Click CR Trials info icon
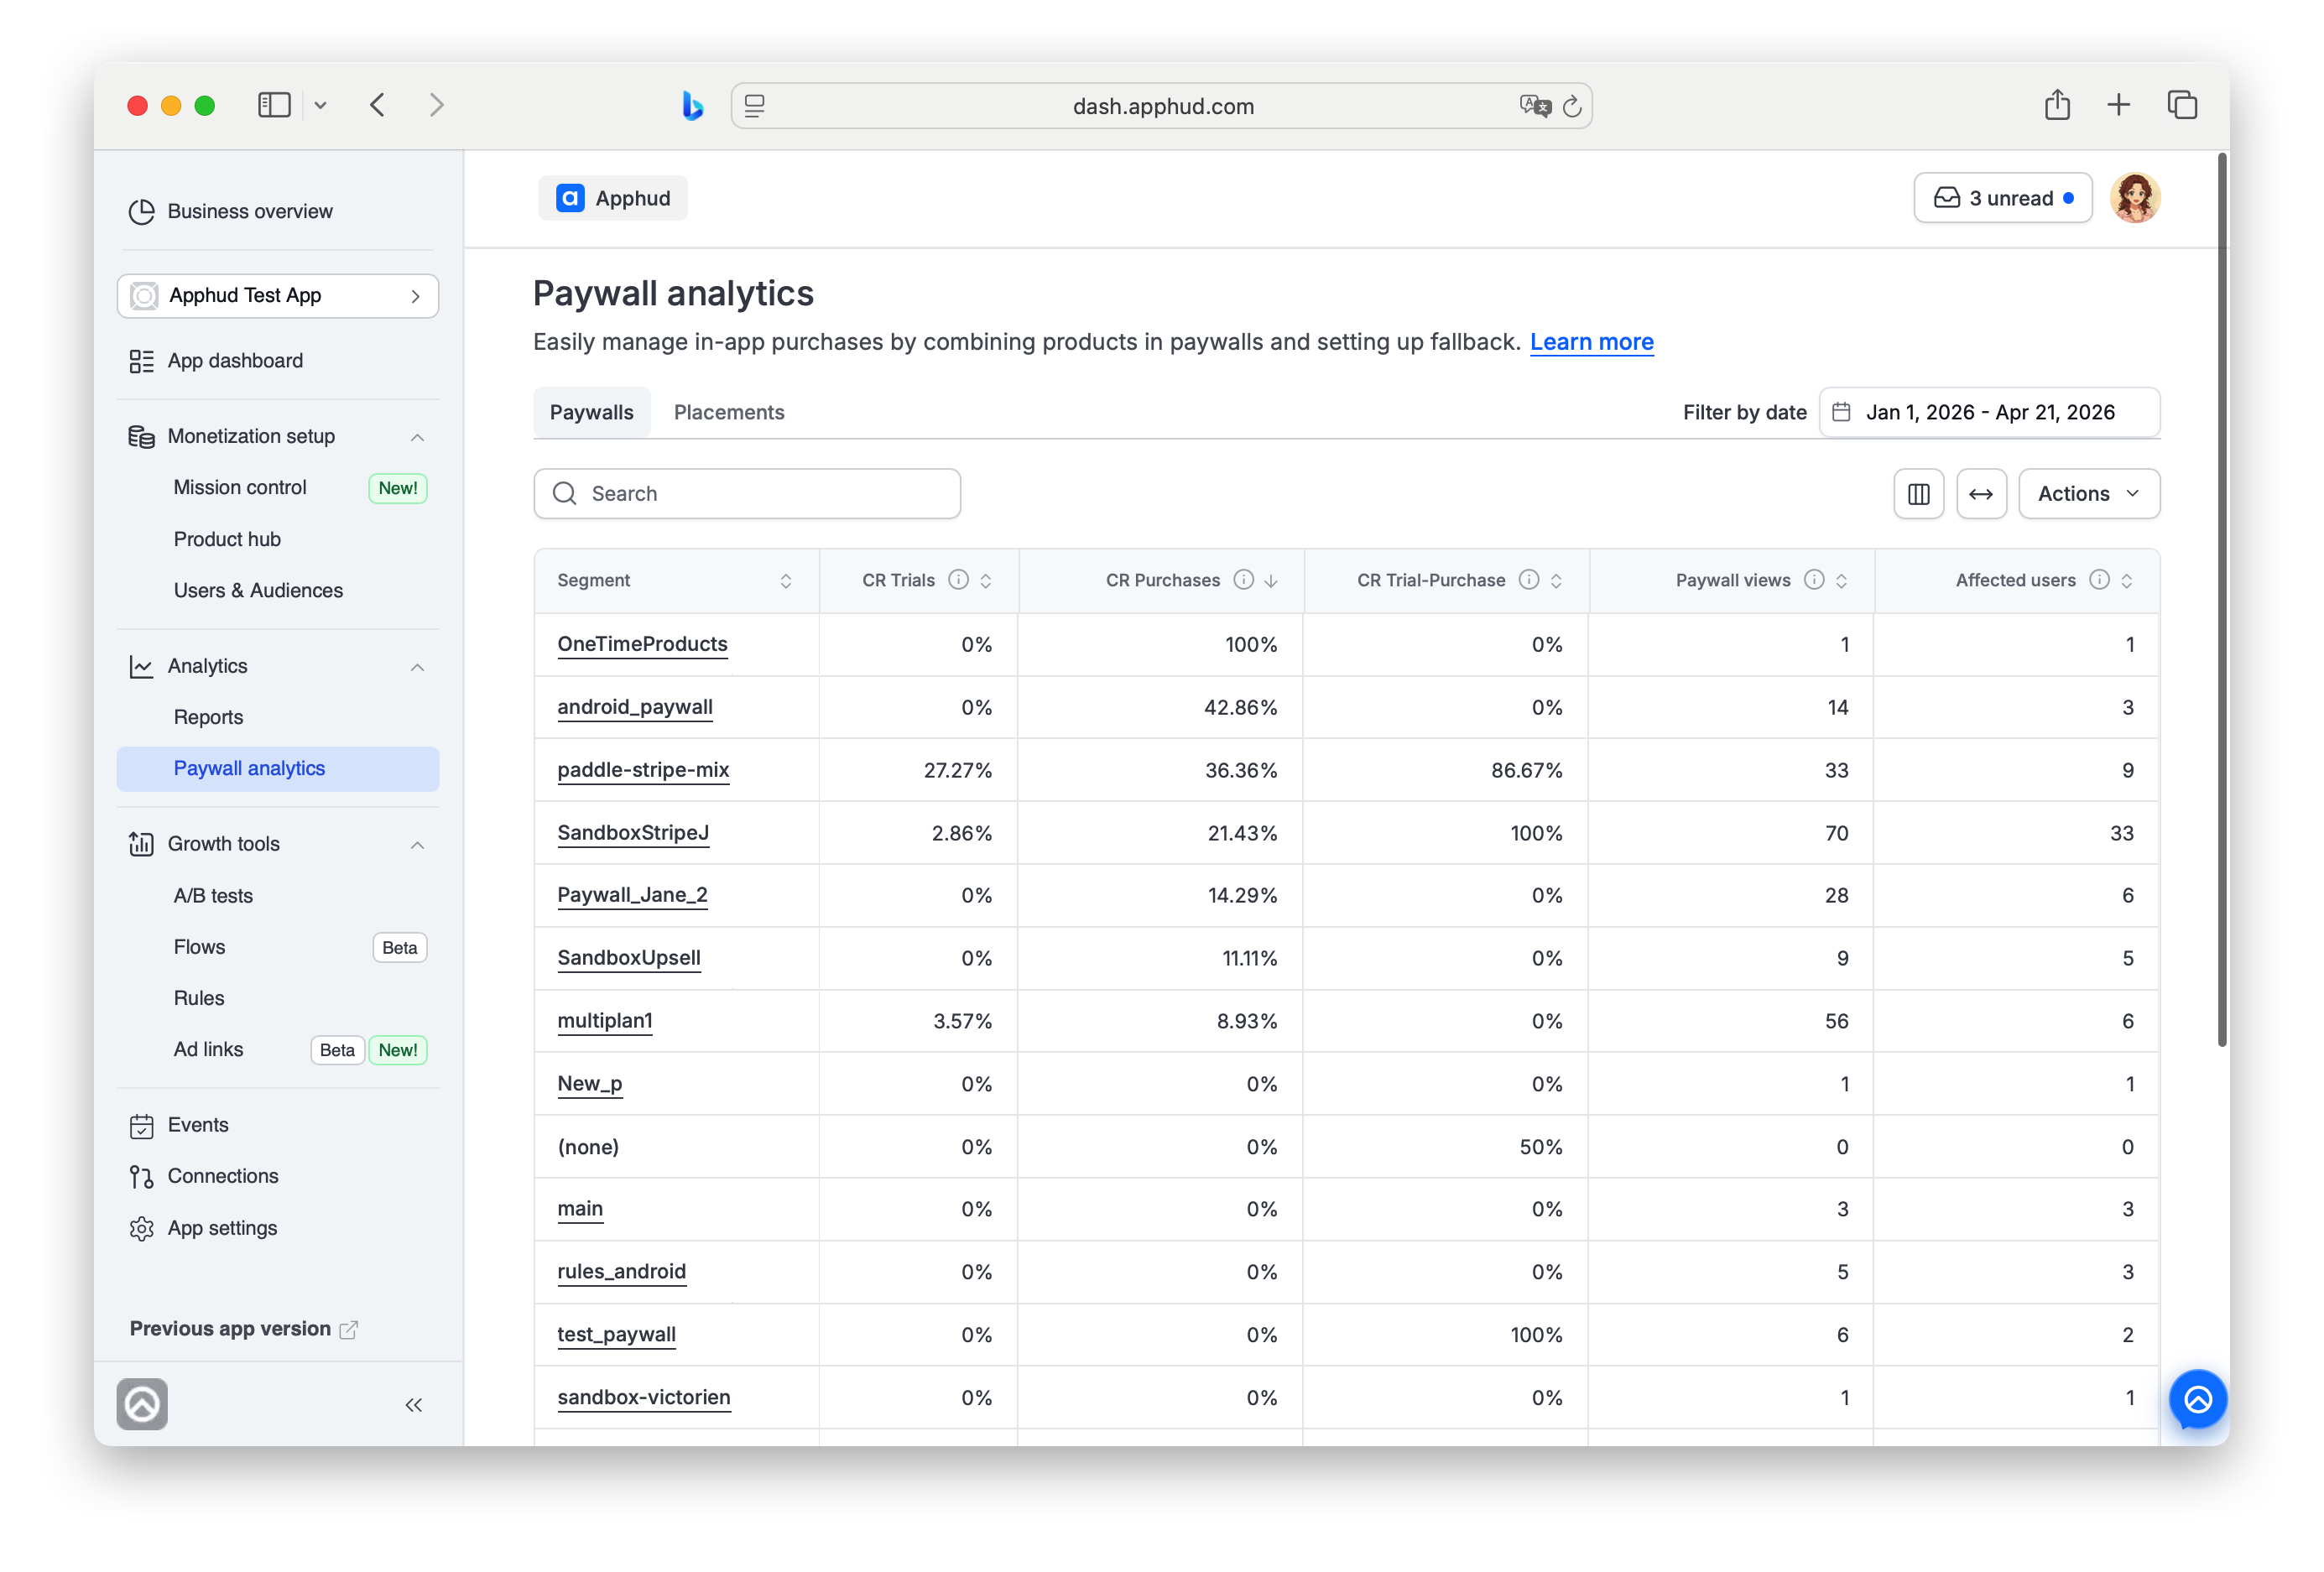This screenshot has width=2324, height=1572. point(958,580)
